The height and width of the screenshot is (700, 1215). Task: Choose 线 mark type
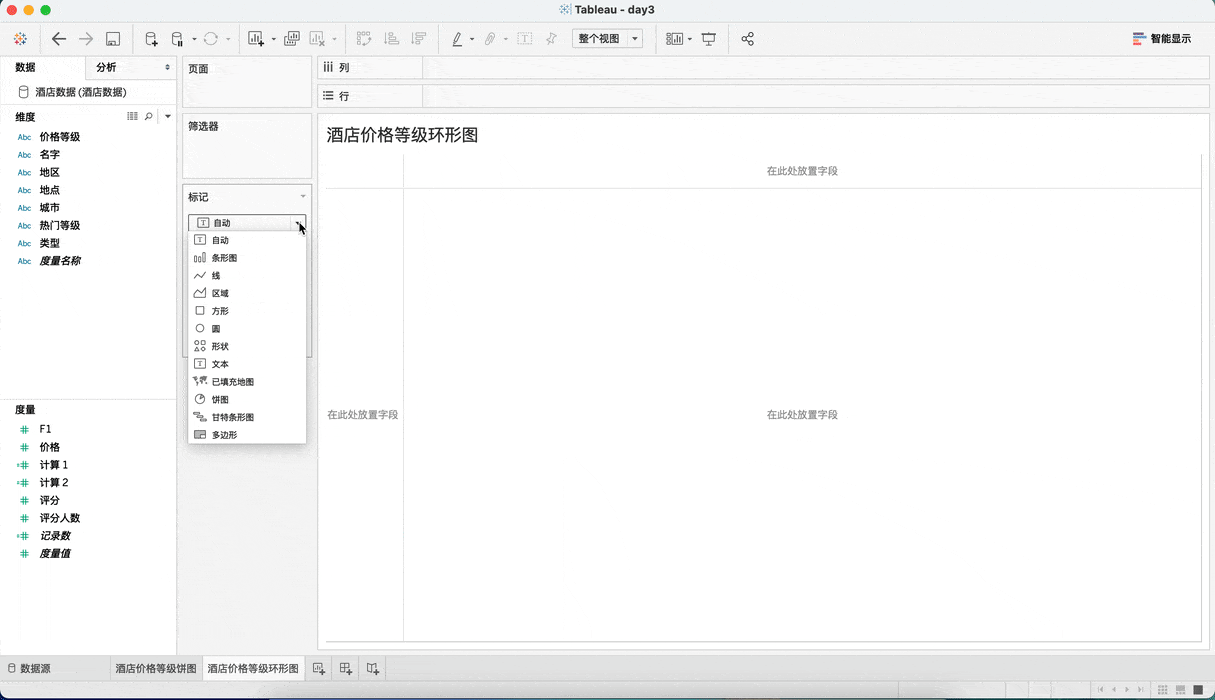[x=247, y=276]
